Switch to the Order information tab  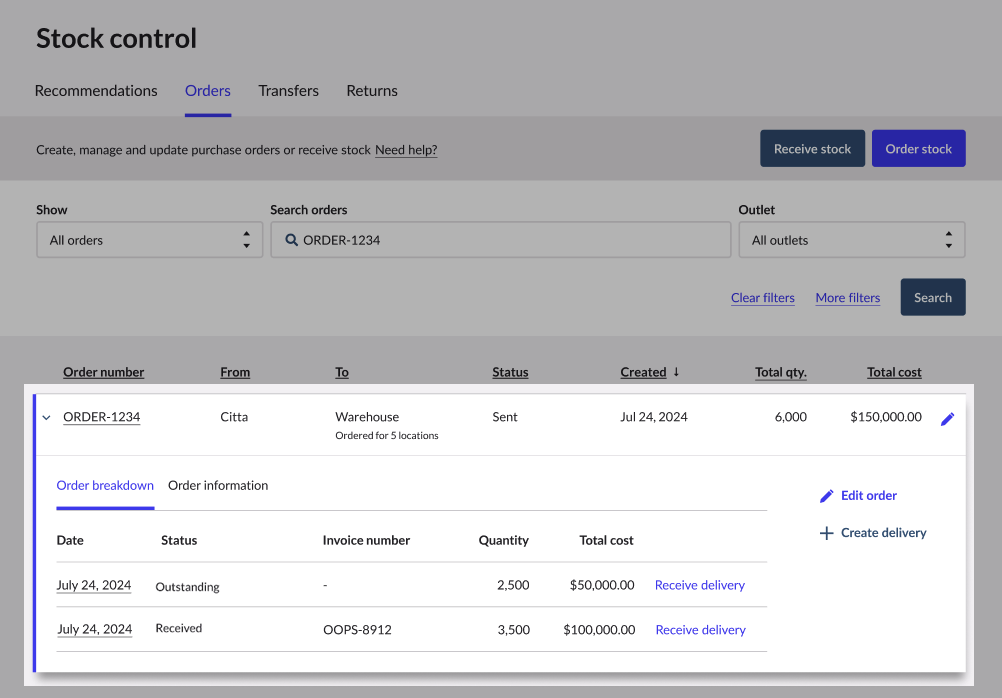coord(218,485)
